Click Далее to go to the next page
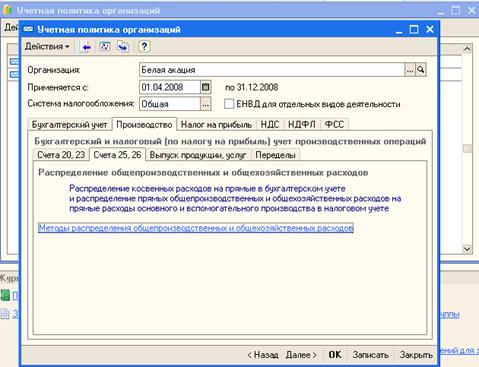 pos(301,355)
